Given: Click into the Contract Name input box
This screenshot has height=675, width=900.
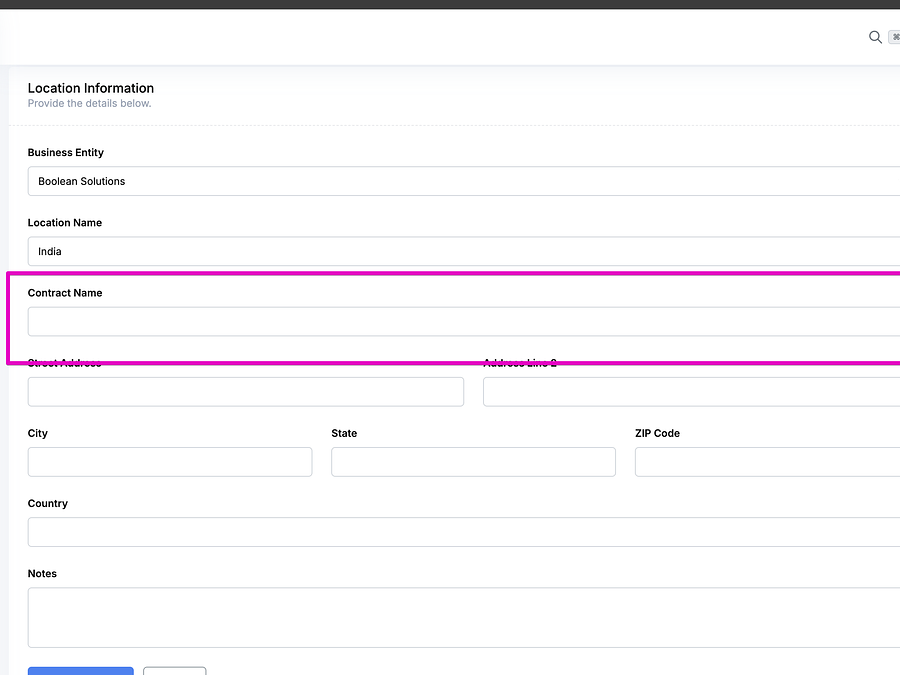Looking at the screenshot, I should [464, 321].
